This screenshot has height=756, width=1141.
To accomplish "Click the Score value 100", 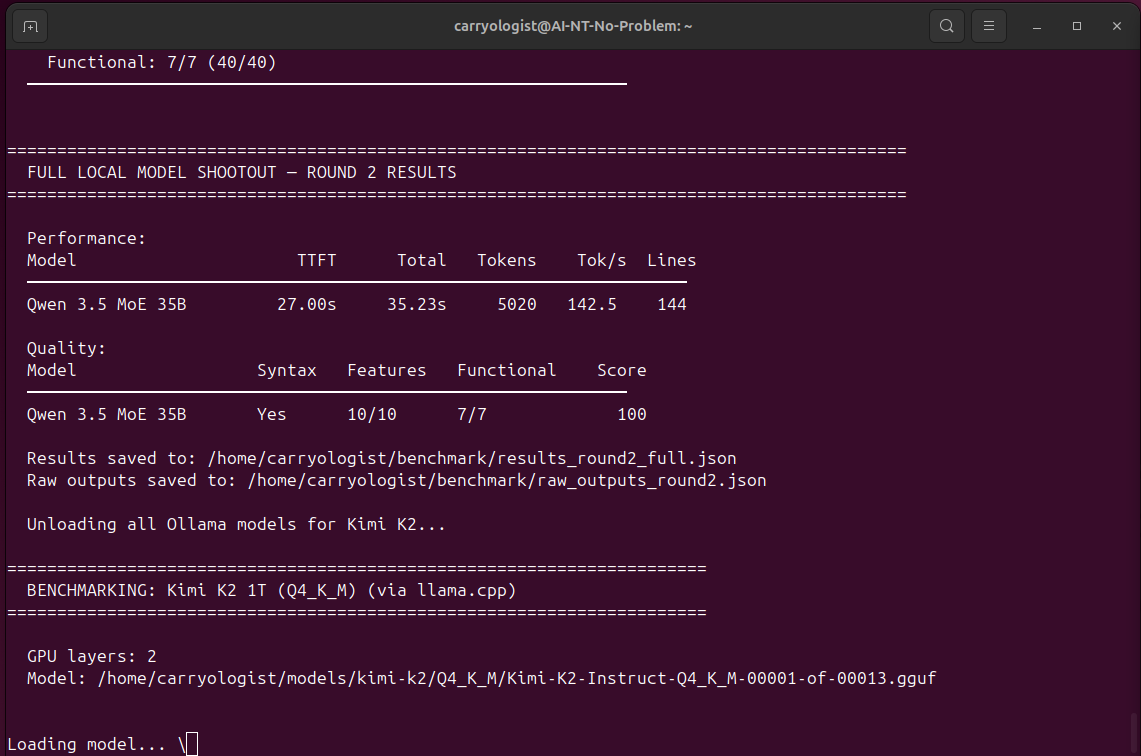I will 632,414.
